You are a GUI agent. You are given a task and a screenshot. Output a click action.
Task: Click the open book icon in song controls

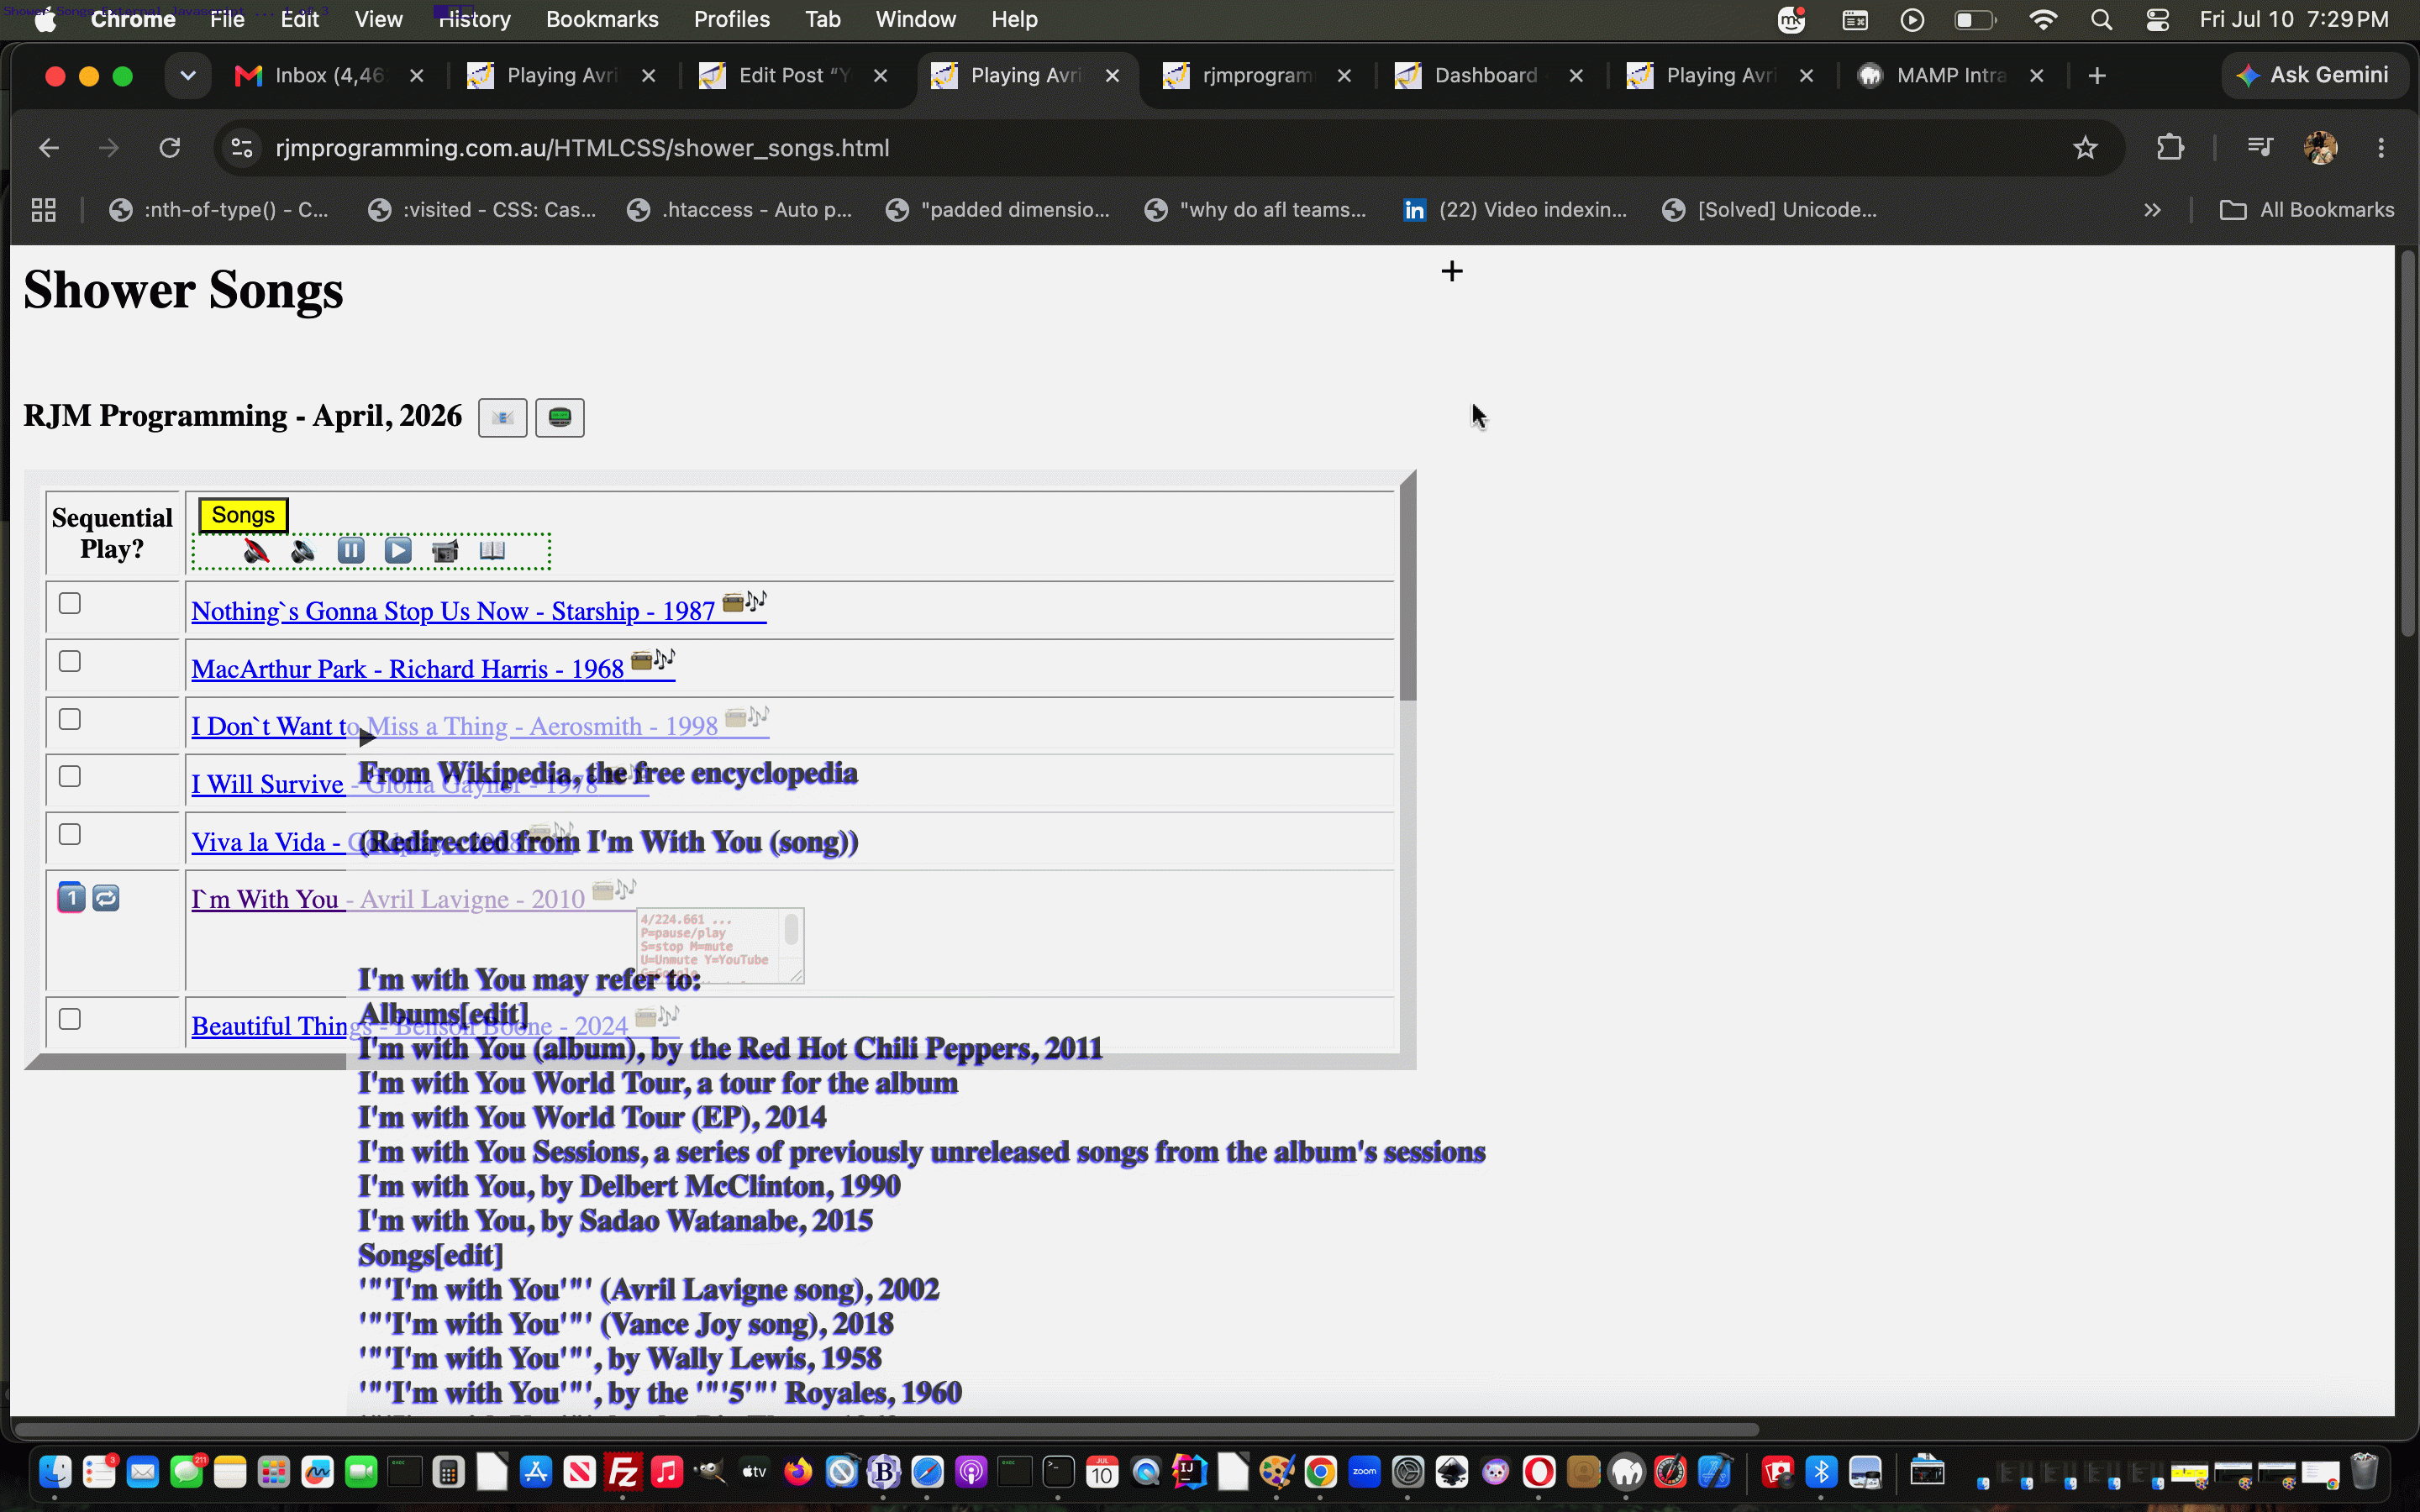tap(492, 550)
